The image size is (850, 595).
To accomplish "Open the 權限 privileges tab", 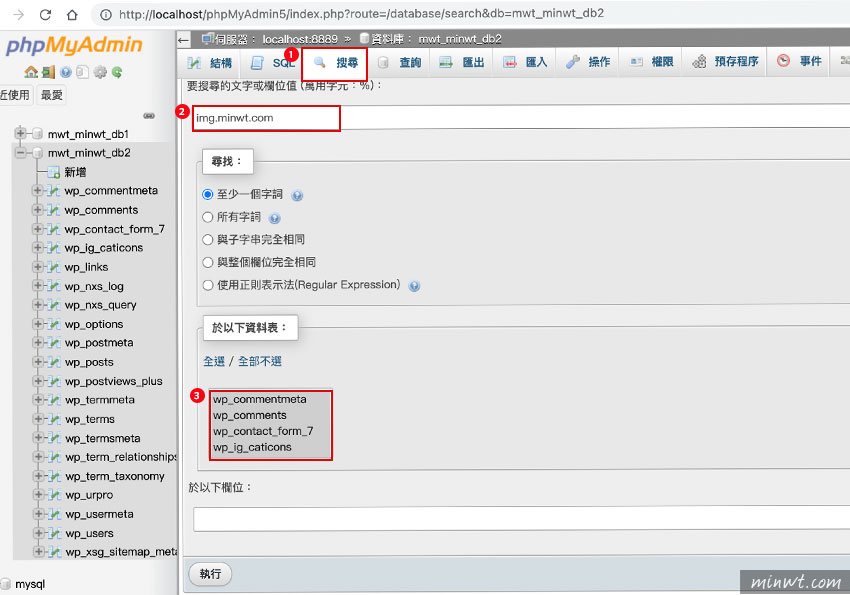I will click(x=652, y=63).
